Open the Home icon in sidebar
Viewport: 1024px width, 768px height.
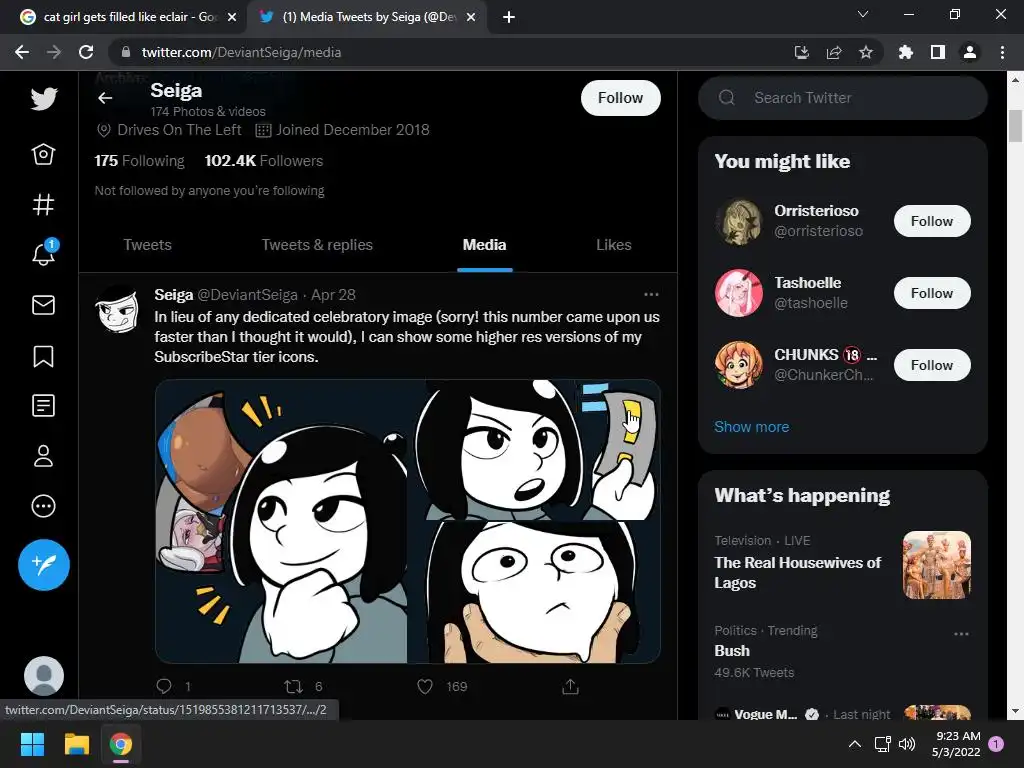click(x=44, y=154)
